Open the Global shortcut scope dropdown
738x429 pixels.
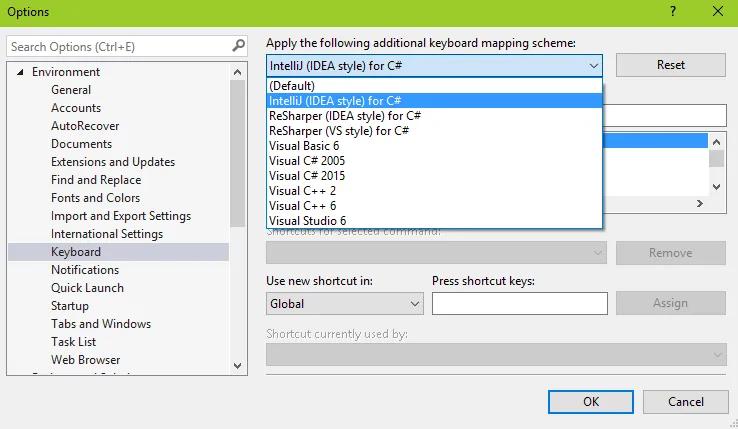coord(345,304)
